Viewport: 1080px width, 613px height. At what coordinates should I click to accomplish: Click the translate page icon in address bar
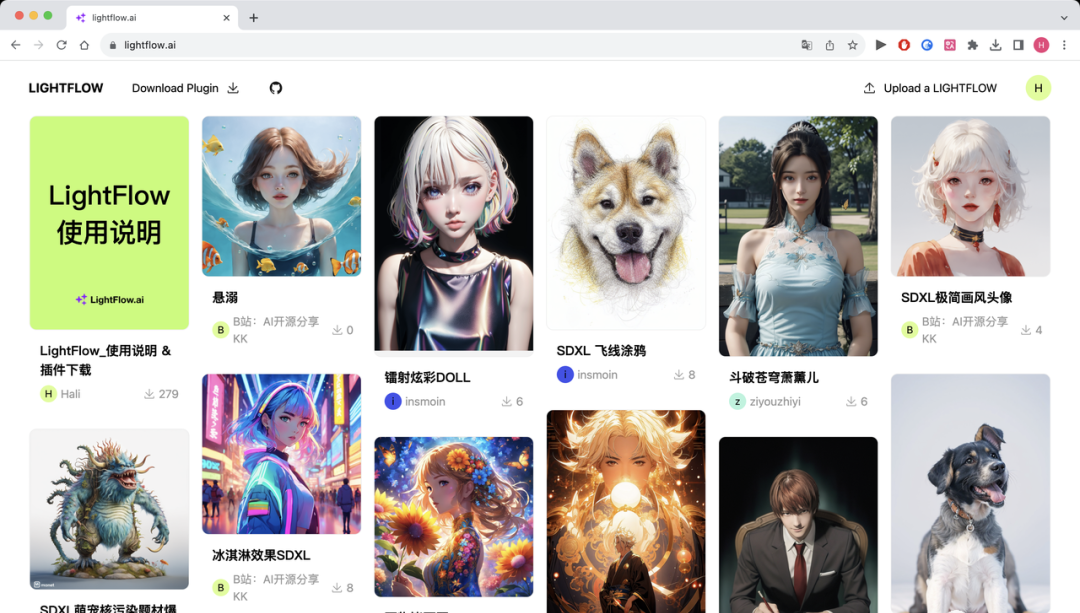coord(807,45)
